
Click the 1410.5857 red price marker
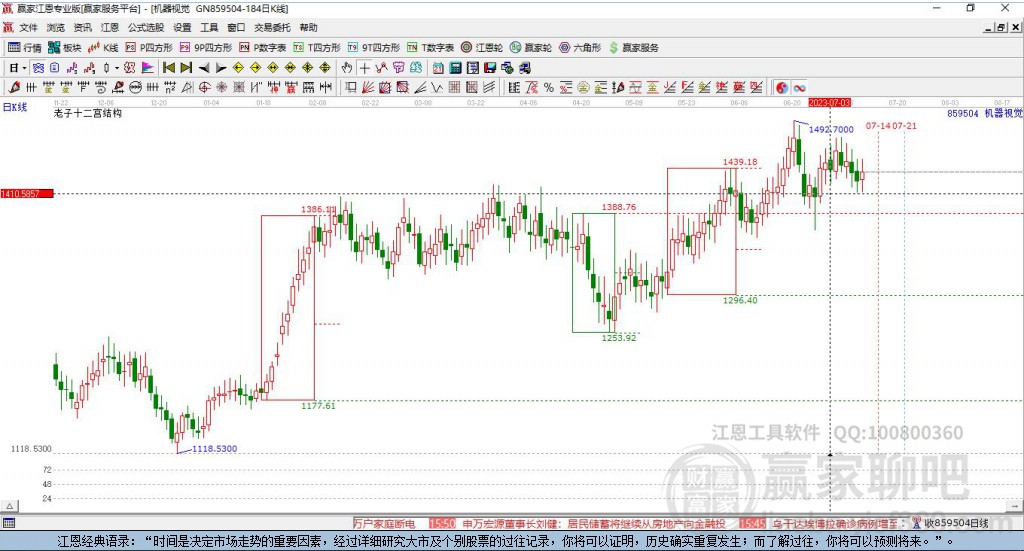[27, 194]
